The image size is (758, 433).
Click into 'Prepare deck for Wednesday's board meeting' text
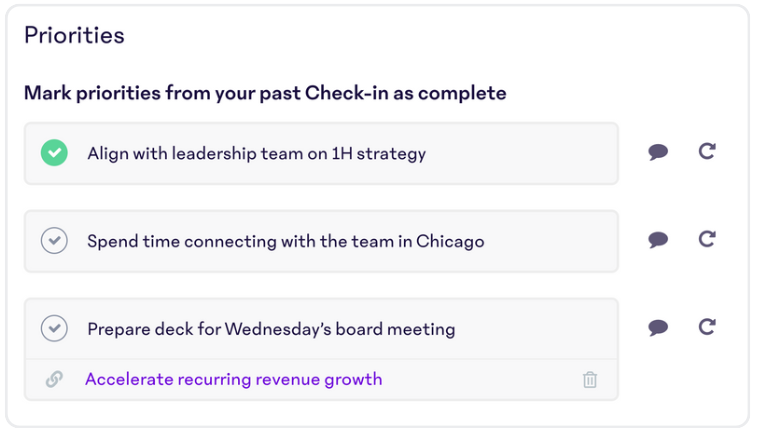pos(271,329)
